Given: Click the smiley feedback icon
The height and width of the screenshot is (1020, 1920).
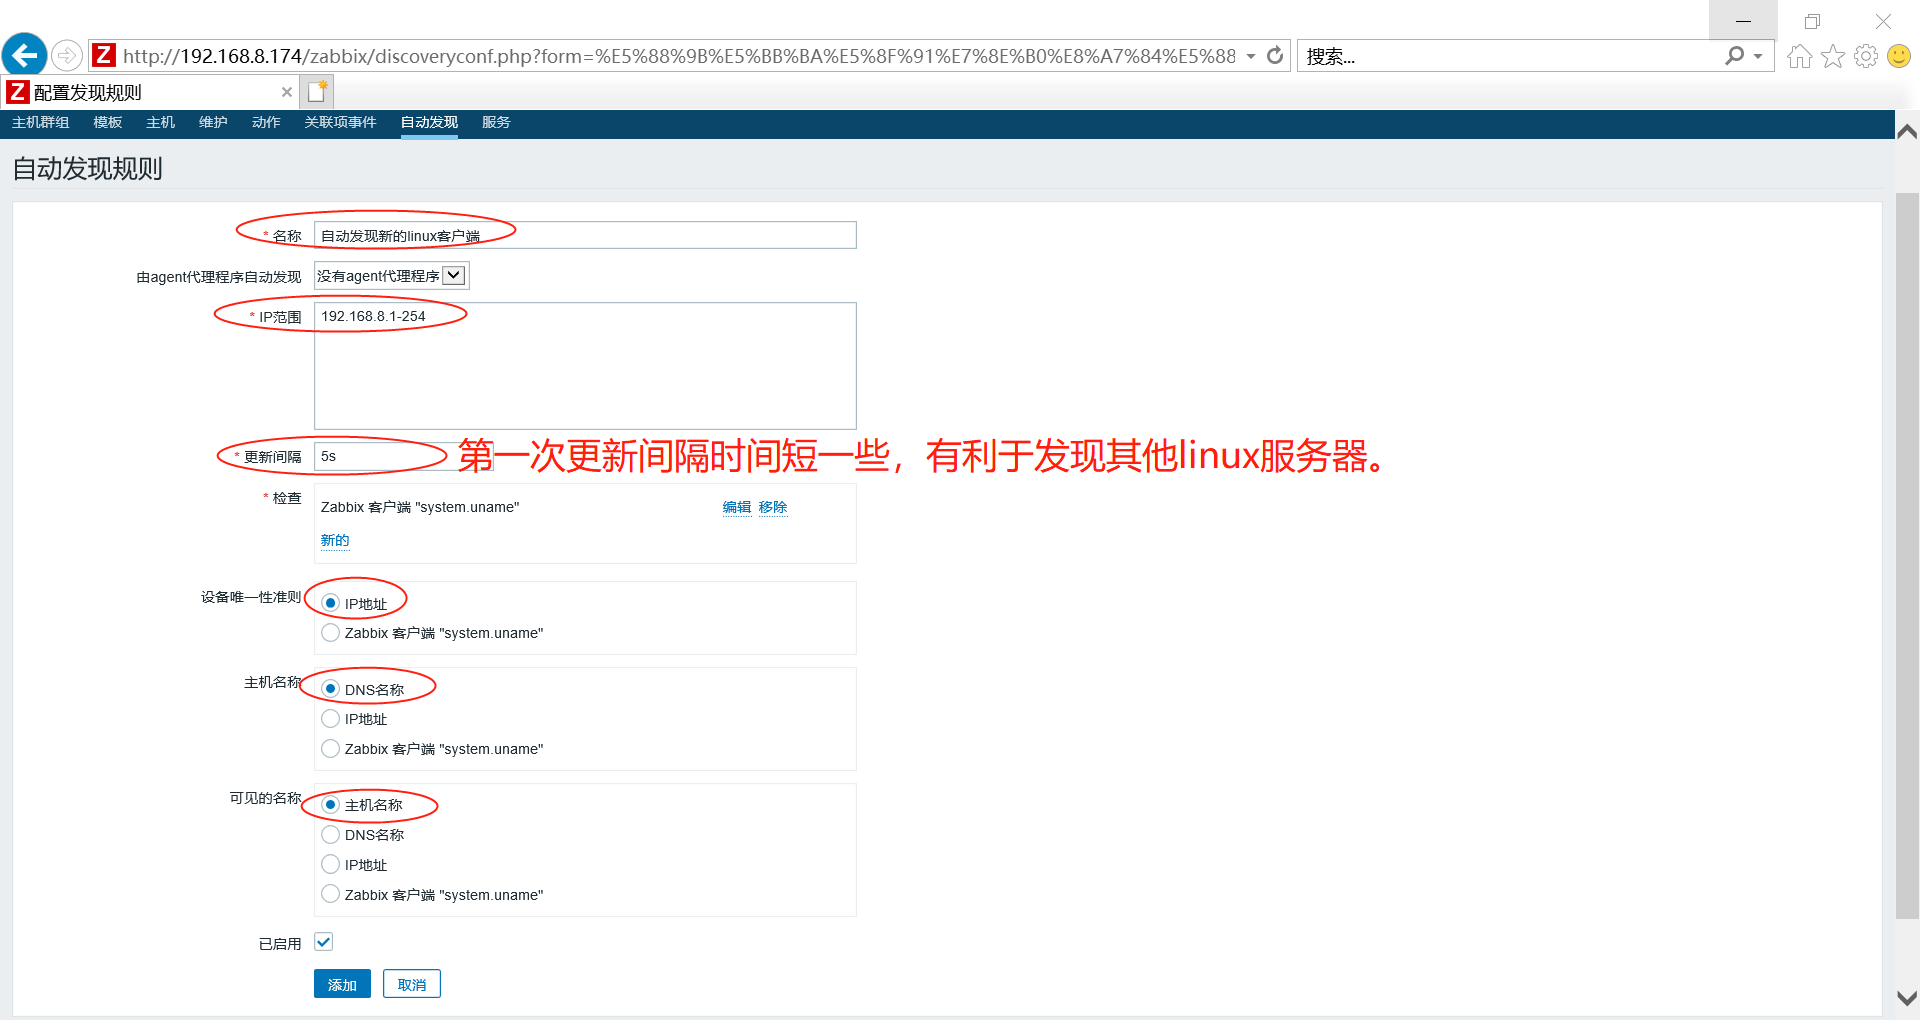Looking at the screenshot, I should [x=1899, y=56].
